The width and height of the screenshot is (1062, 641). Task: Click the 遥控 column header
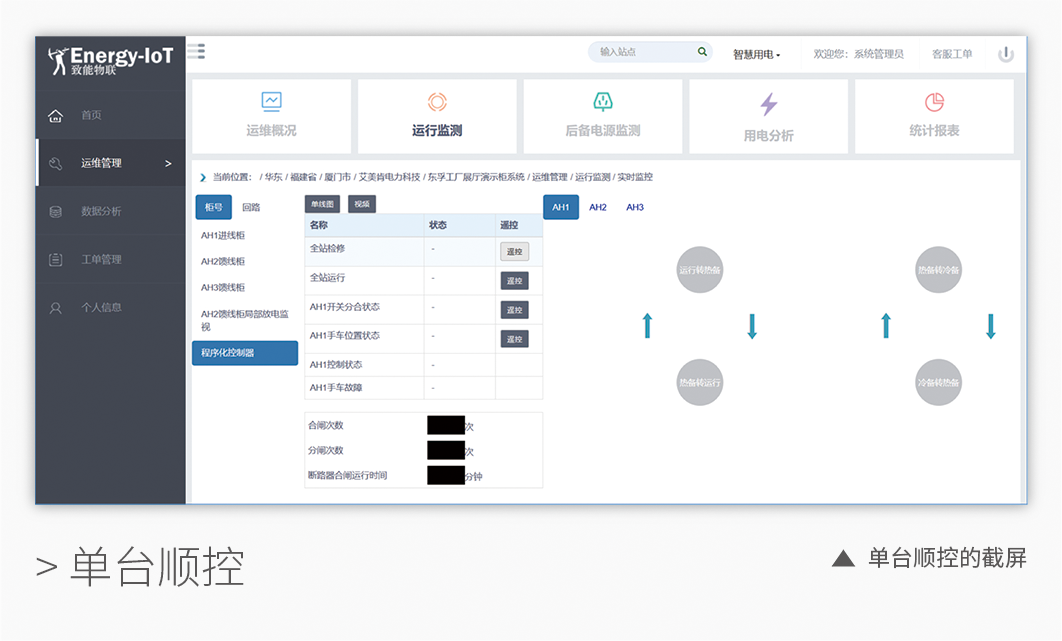509,225
